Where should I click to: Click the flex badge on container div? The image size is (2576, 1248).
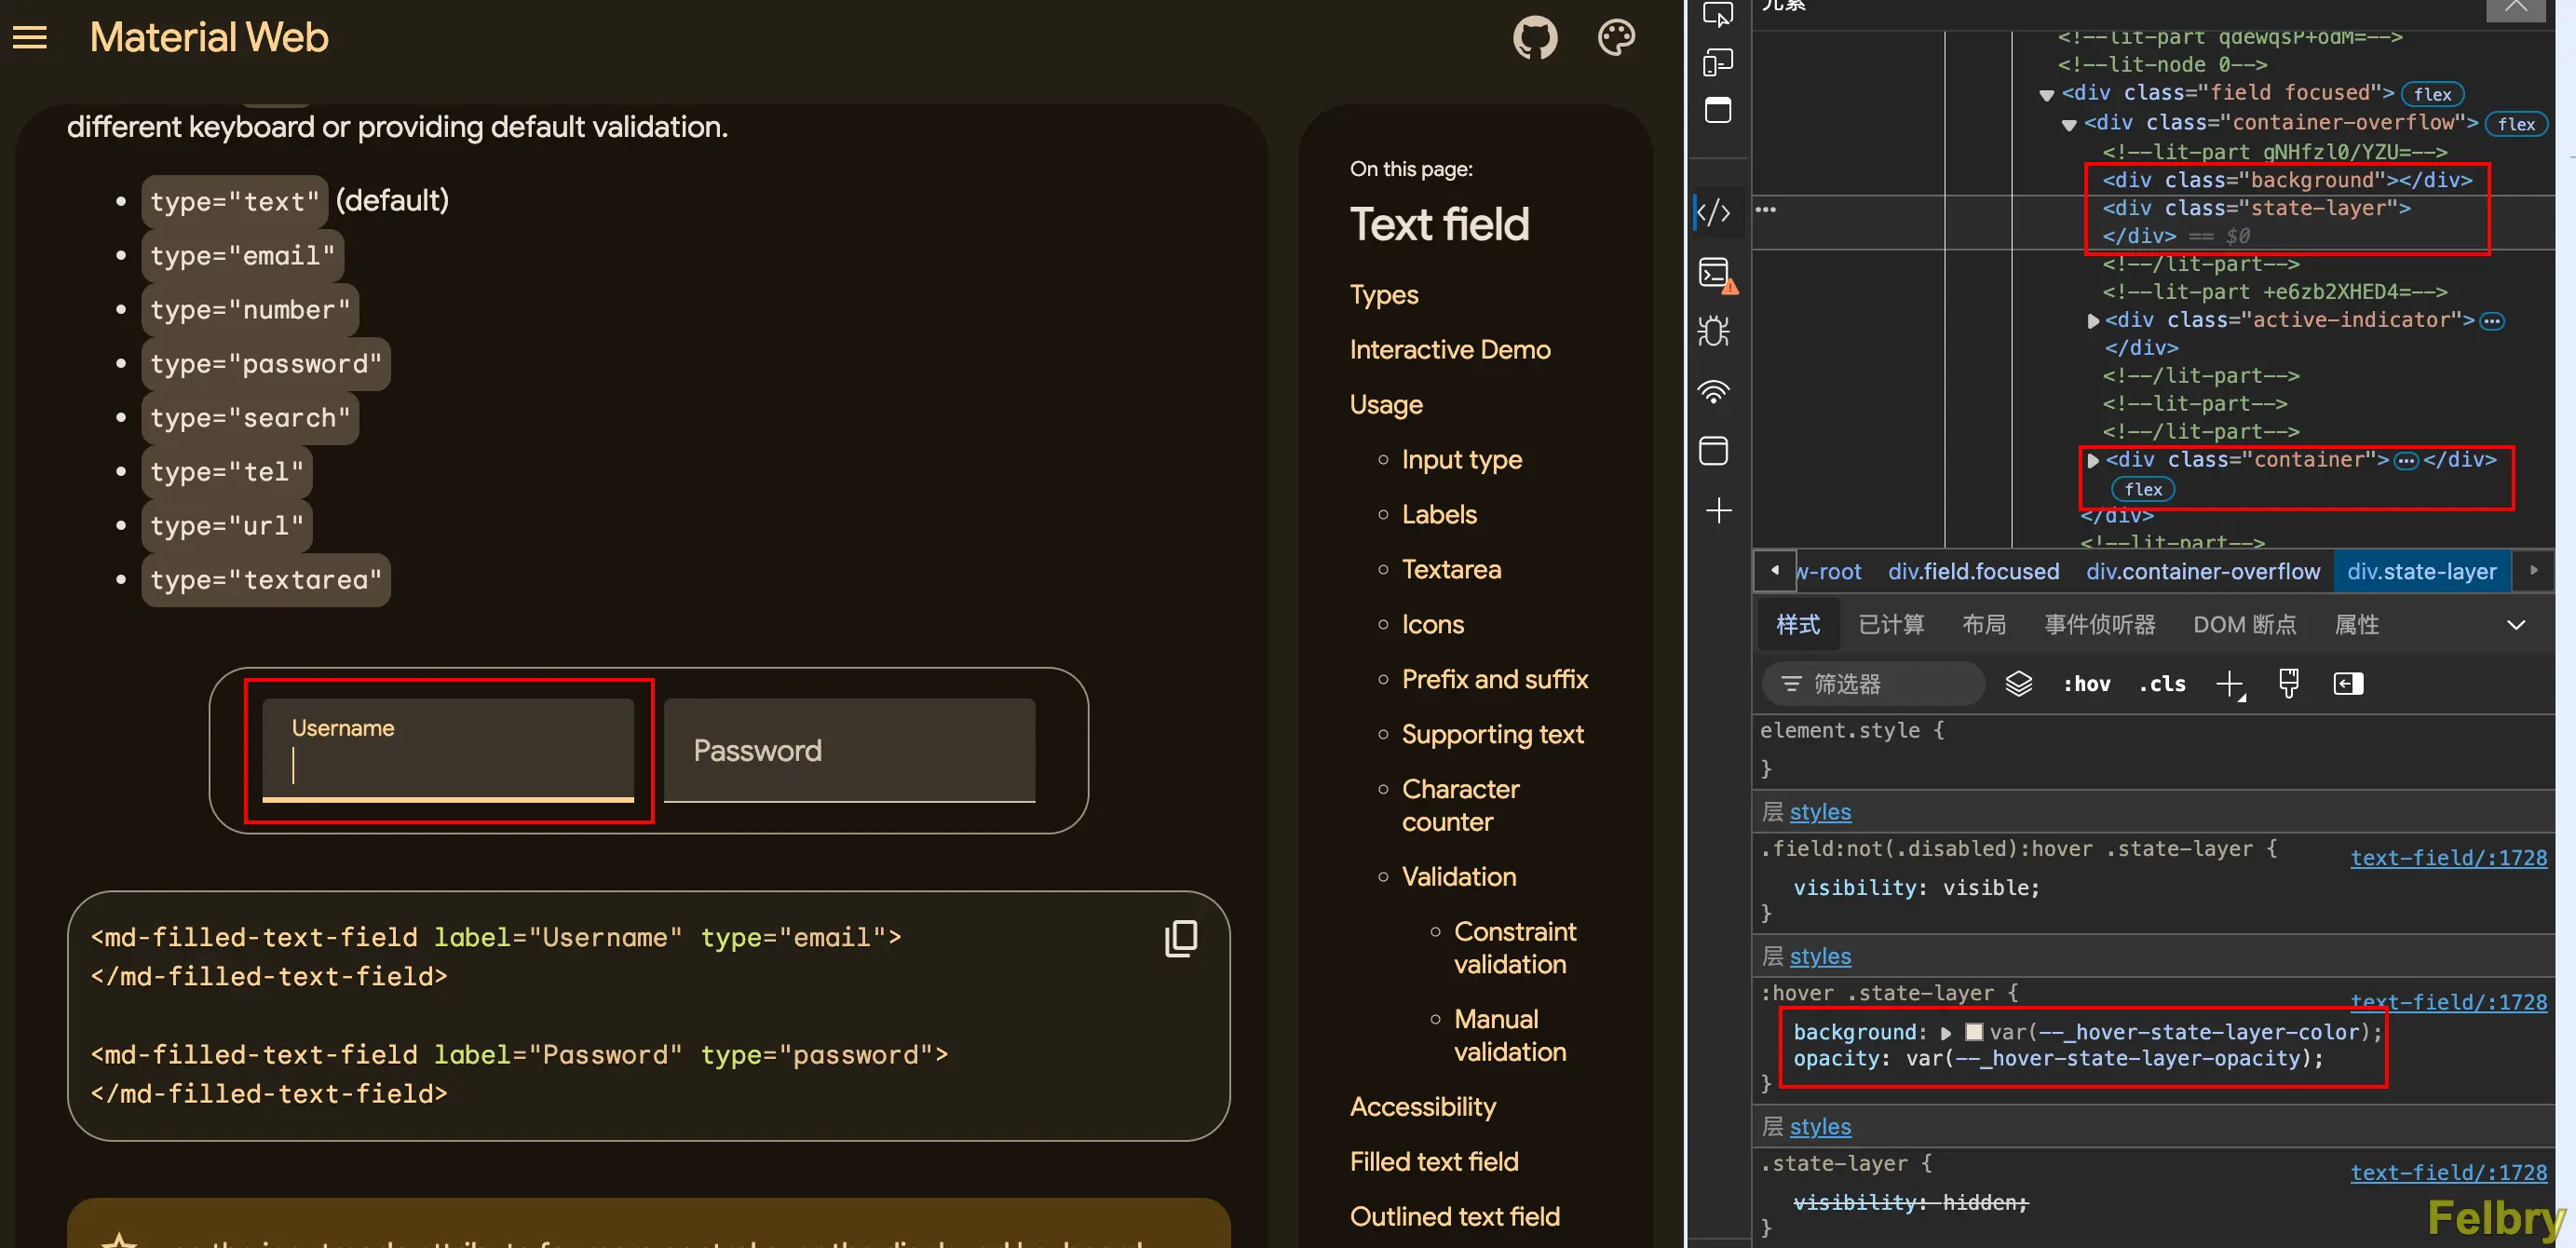pos(2142,490)
